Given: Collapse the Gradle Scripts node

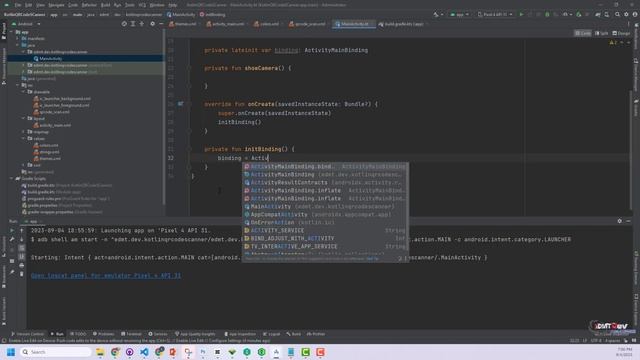Looking at the screenshot, I should [11, 178].
